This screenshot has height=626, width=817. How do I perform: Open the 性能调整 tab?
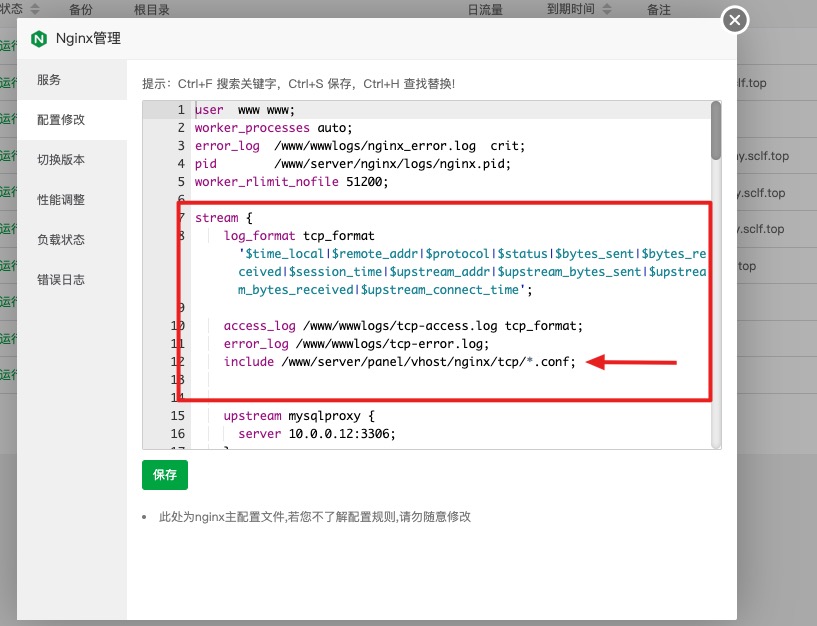(72, 200)
